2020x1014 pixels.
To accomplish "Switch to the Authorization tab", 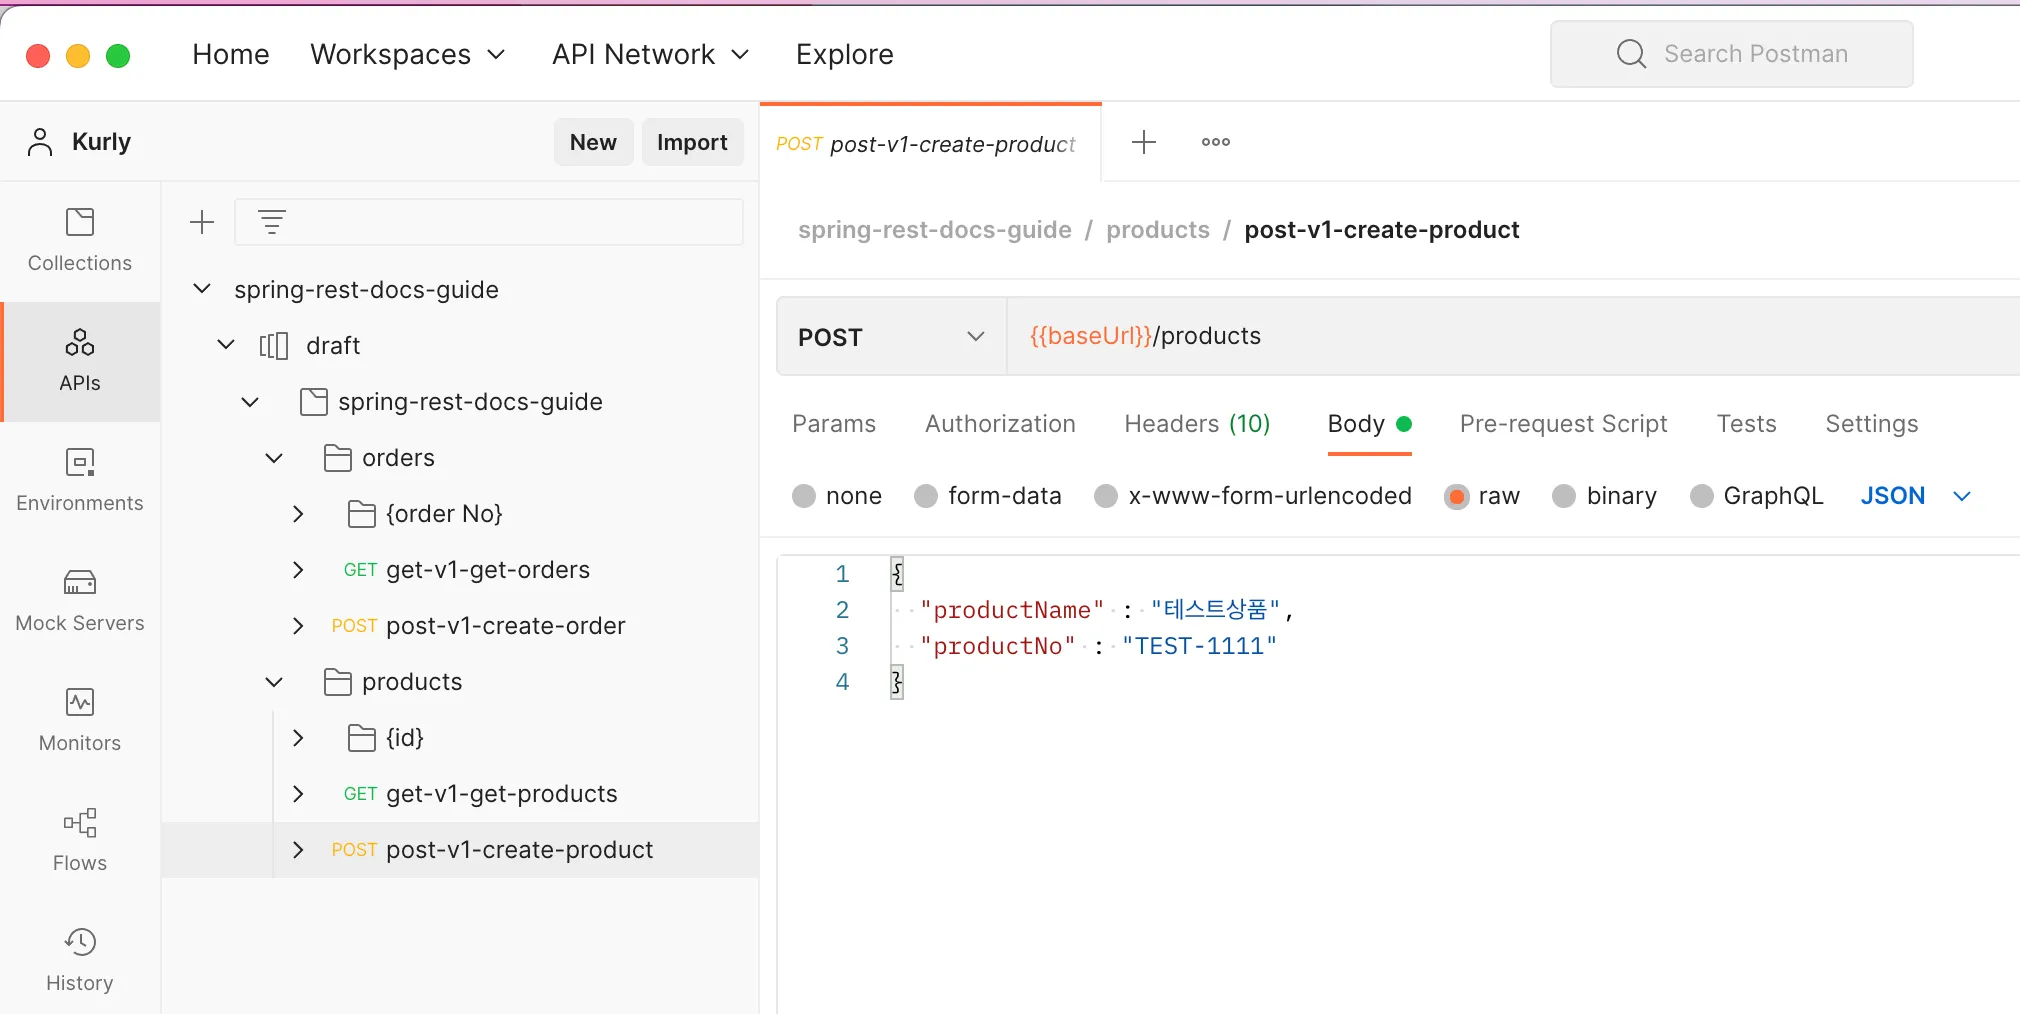I will (1000, 424).
